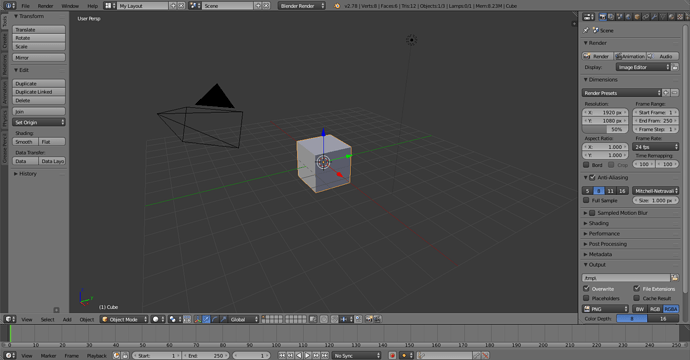The image size is (690, 360).
Task: Click the play animation button in timeline
Action: (308, 355)
